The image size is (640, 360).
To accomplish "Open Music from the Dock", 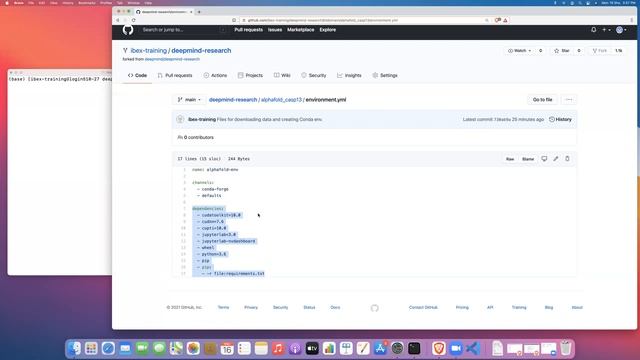I will pyautogui.click(x=278, y=348).
